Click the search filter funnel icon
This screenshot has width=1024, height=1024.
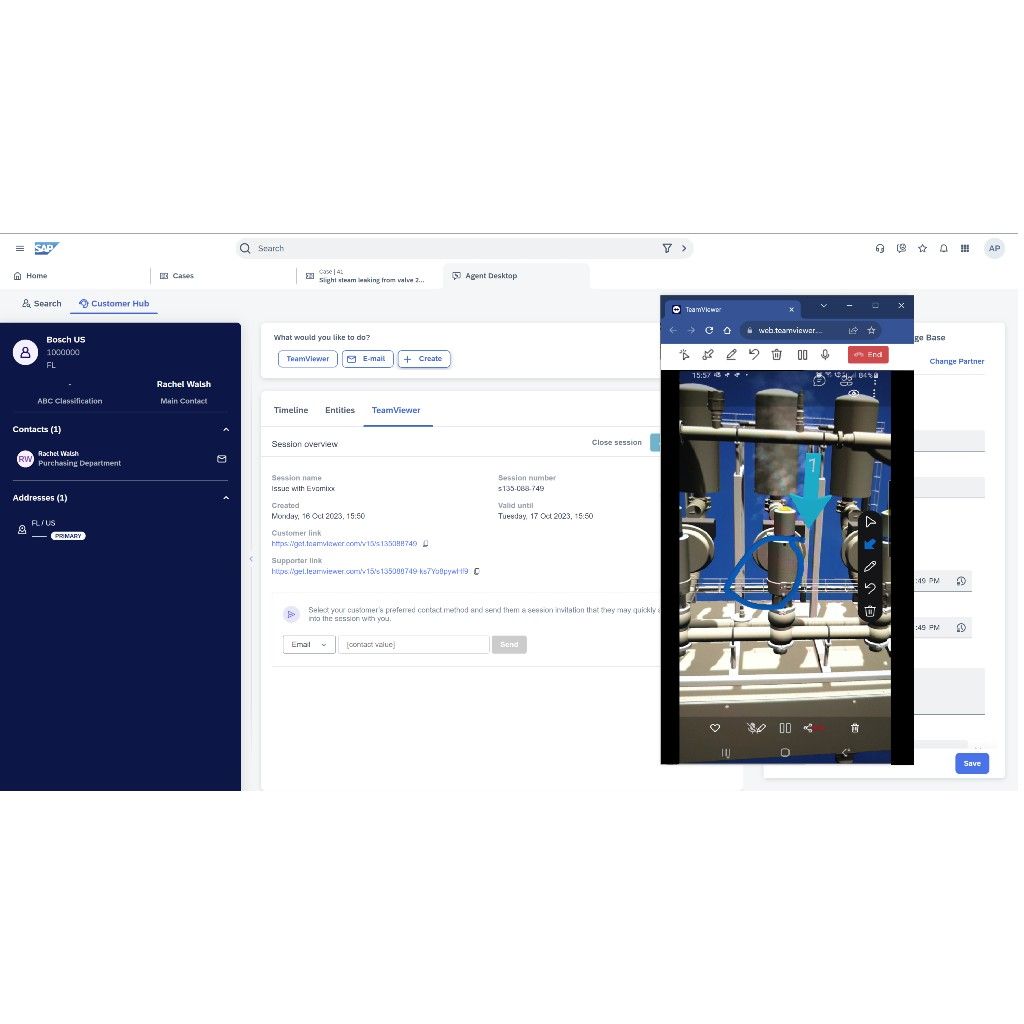click(667, 248)
